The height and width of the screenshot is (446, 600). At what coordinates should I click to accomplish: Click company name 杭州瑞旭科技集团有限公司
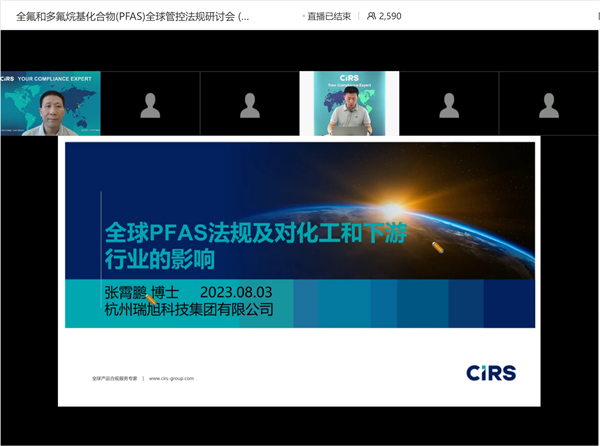click(x=188, y=310)
